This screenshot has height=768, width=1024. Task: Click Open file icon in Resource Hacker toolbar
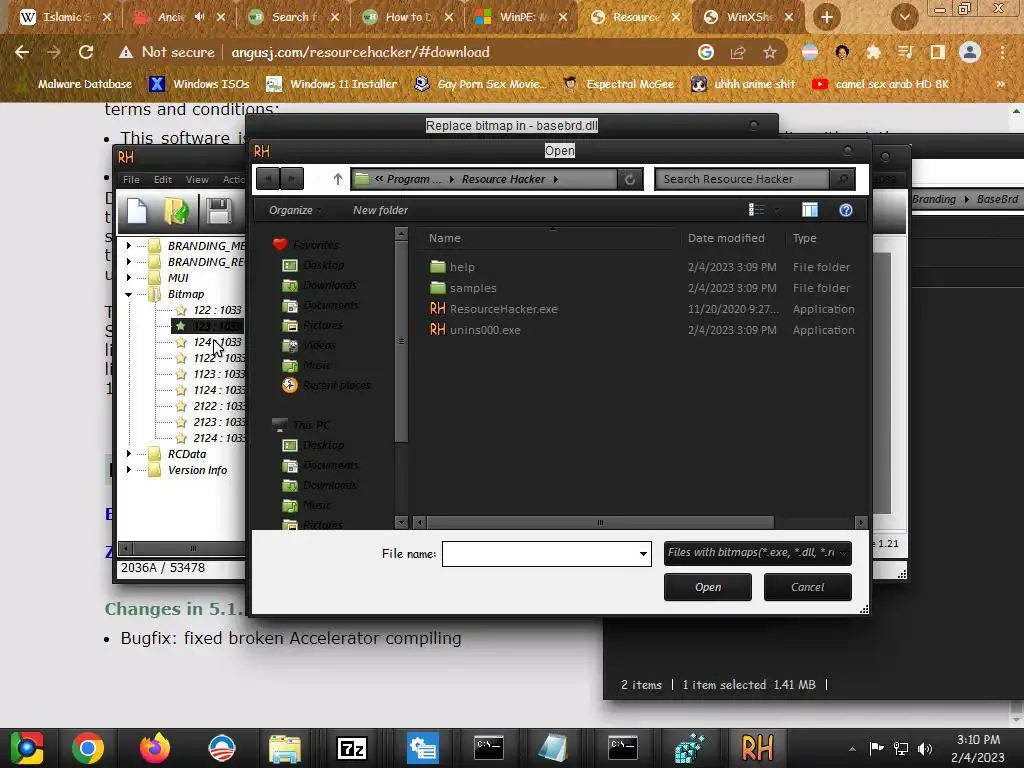click(x=176, y=212)
